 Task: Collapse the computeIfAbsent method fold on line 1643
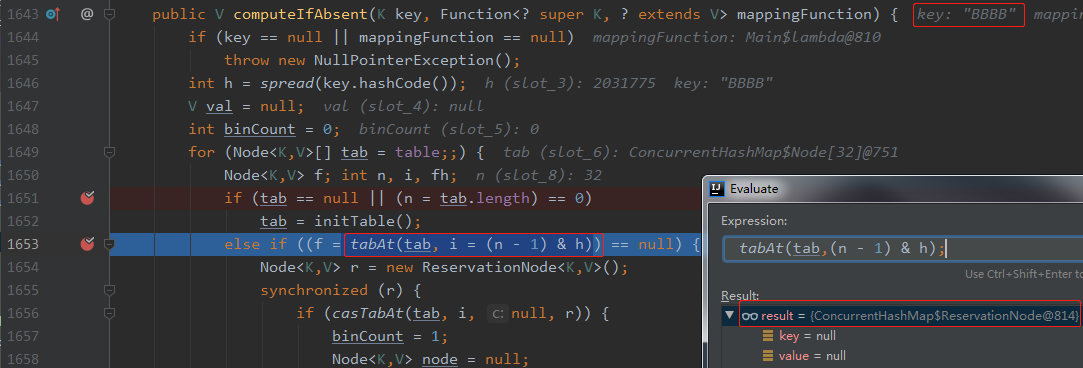[x=109, y=14]
